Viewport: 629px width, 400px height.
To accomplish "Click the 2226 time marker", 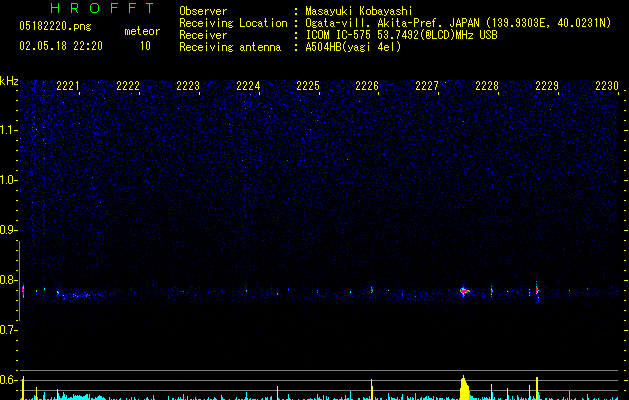I will tap(367, 86).
